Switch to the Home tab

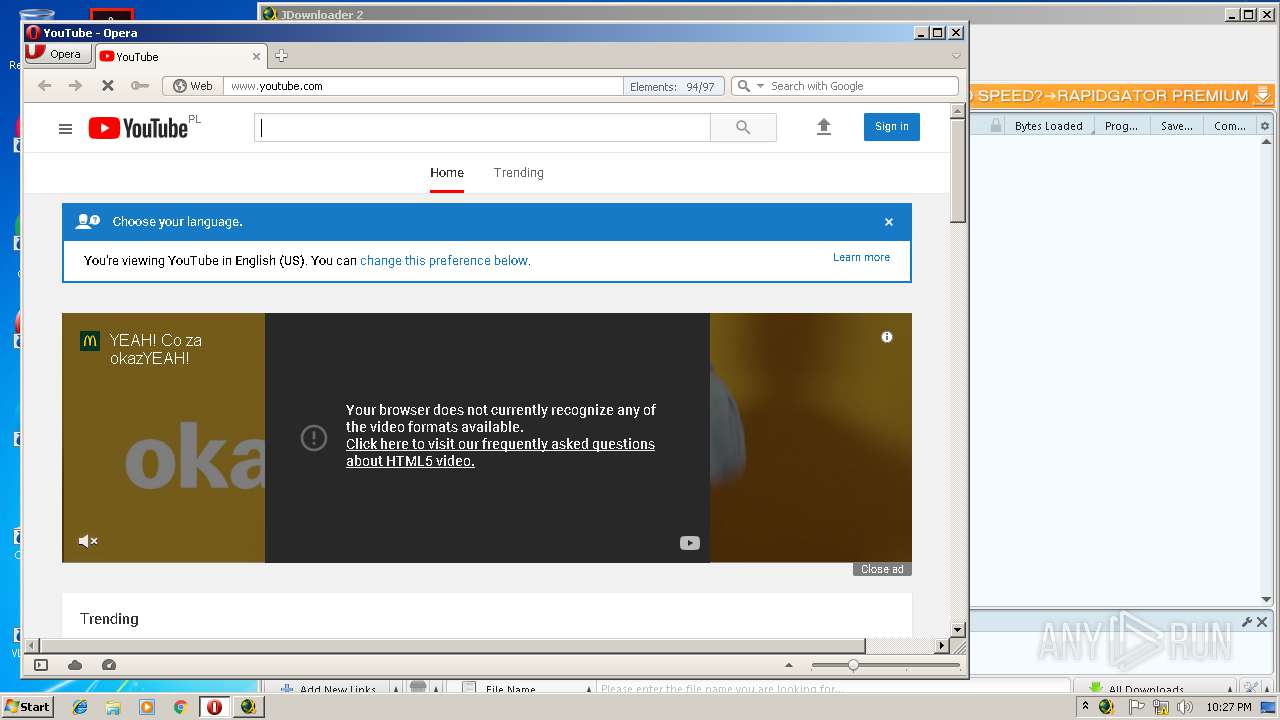tap(447, 173)
